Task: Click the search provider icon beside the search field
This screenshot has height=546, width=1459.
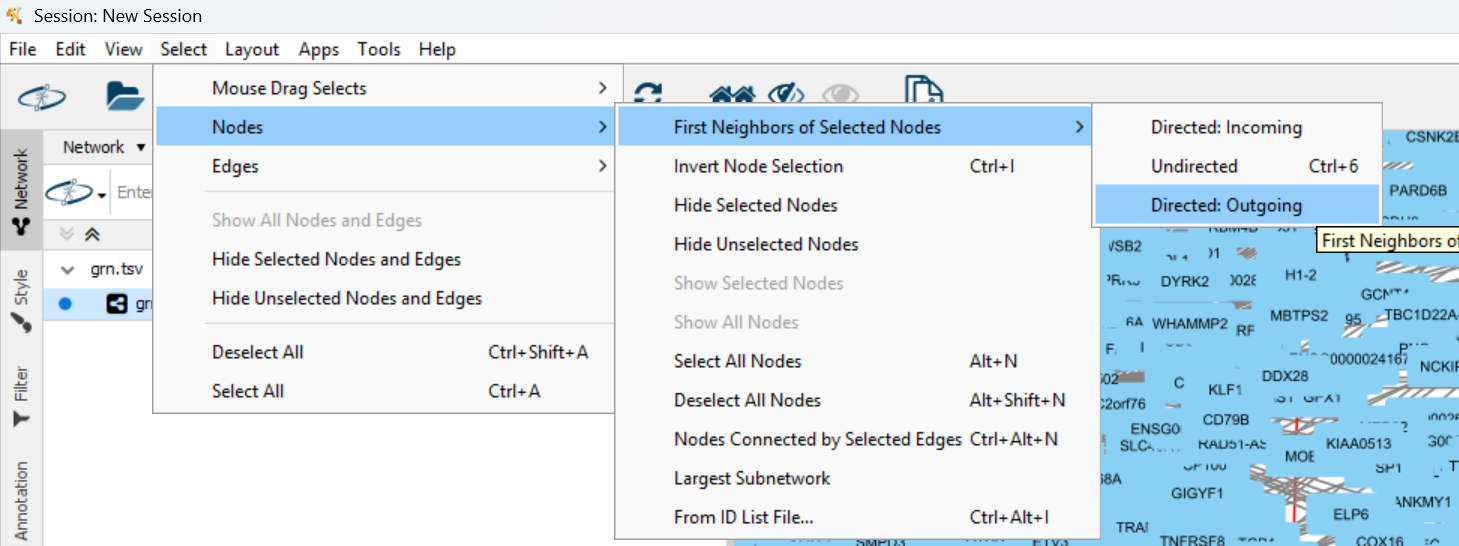Action: pos(77,191)
